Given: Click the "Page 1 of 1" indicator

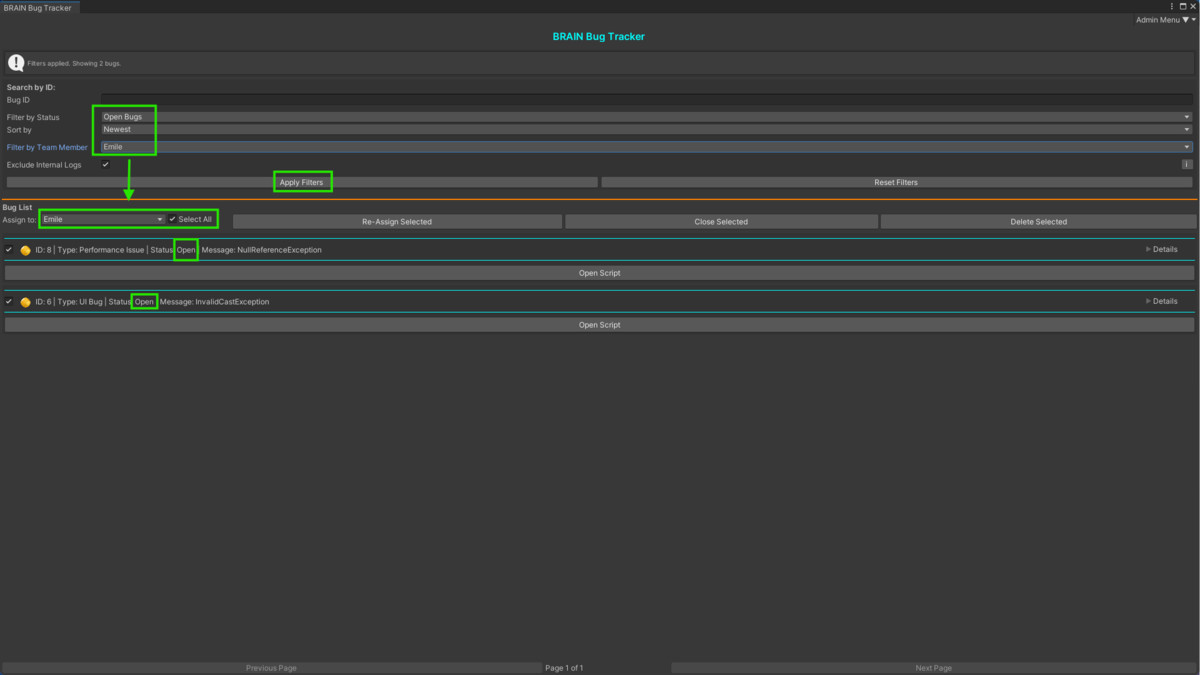Looking at the screenshot, I should 564,668.
